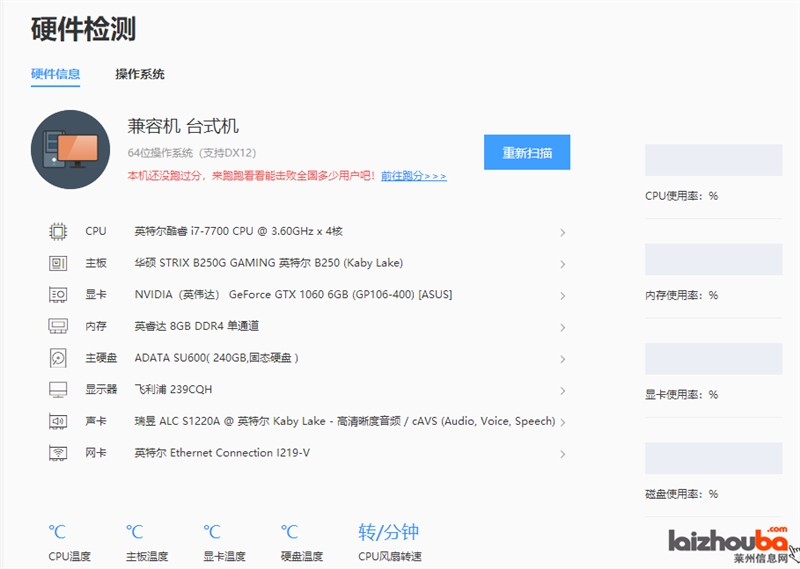The image size is (800, 569).
Task: Expand the ADATA SU600 disk row chevron
Action: 563,359
